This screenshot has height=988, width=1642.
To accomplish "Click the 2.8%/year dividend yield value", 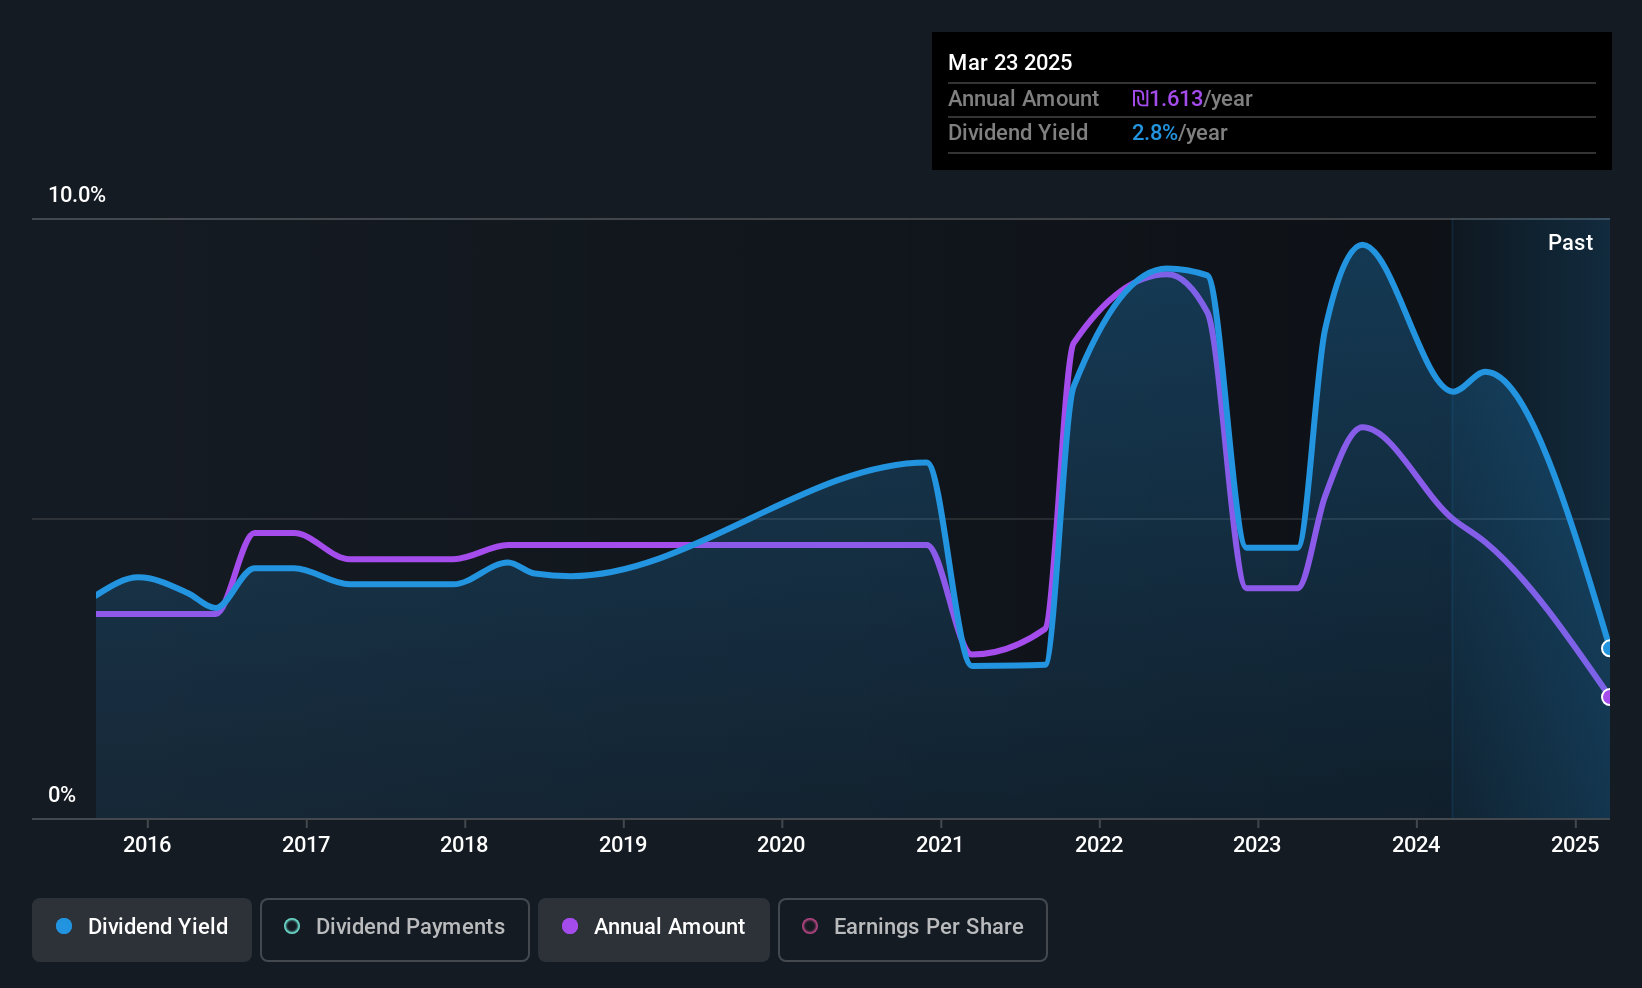I will pos(1179,133).
